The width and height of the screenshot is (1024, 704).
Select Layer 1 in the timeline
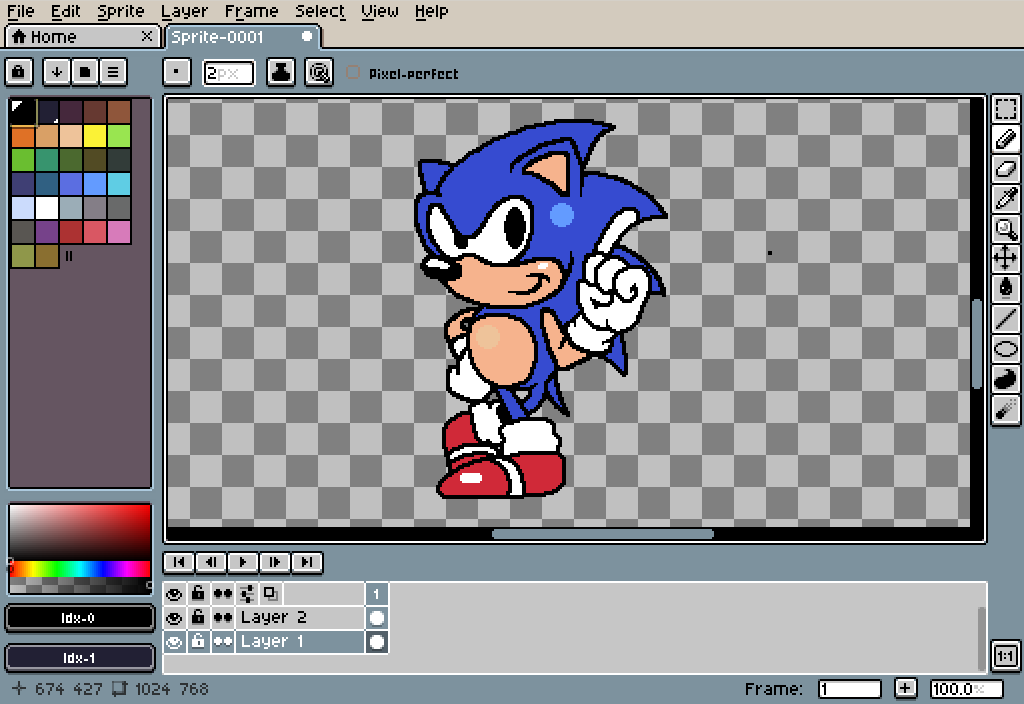[299, 642]
